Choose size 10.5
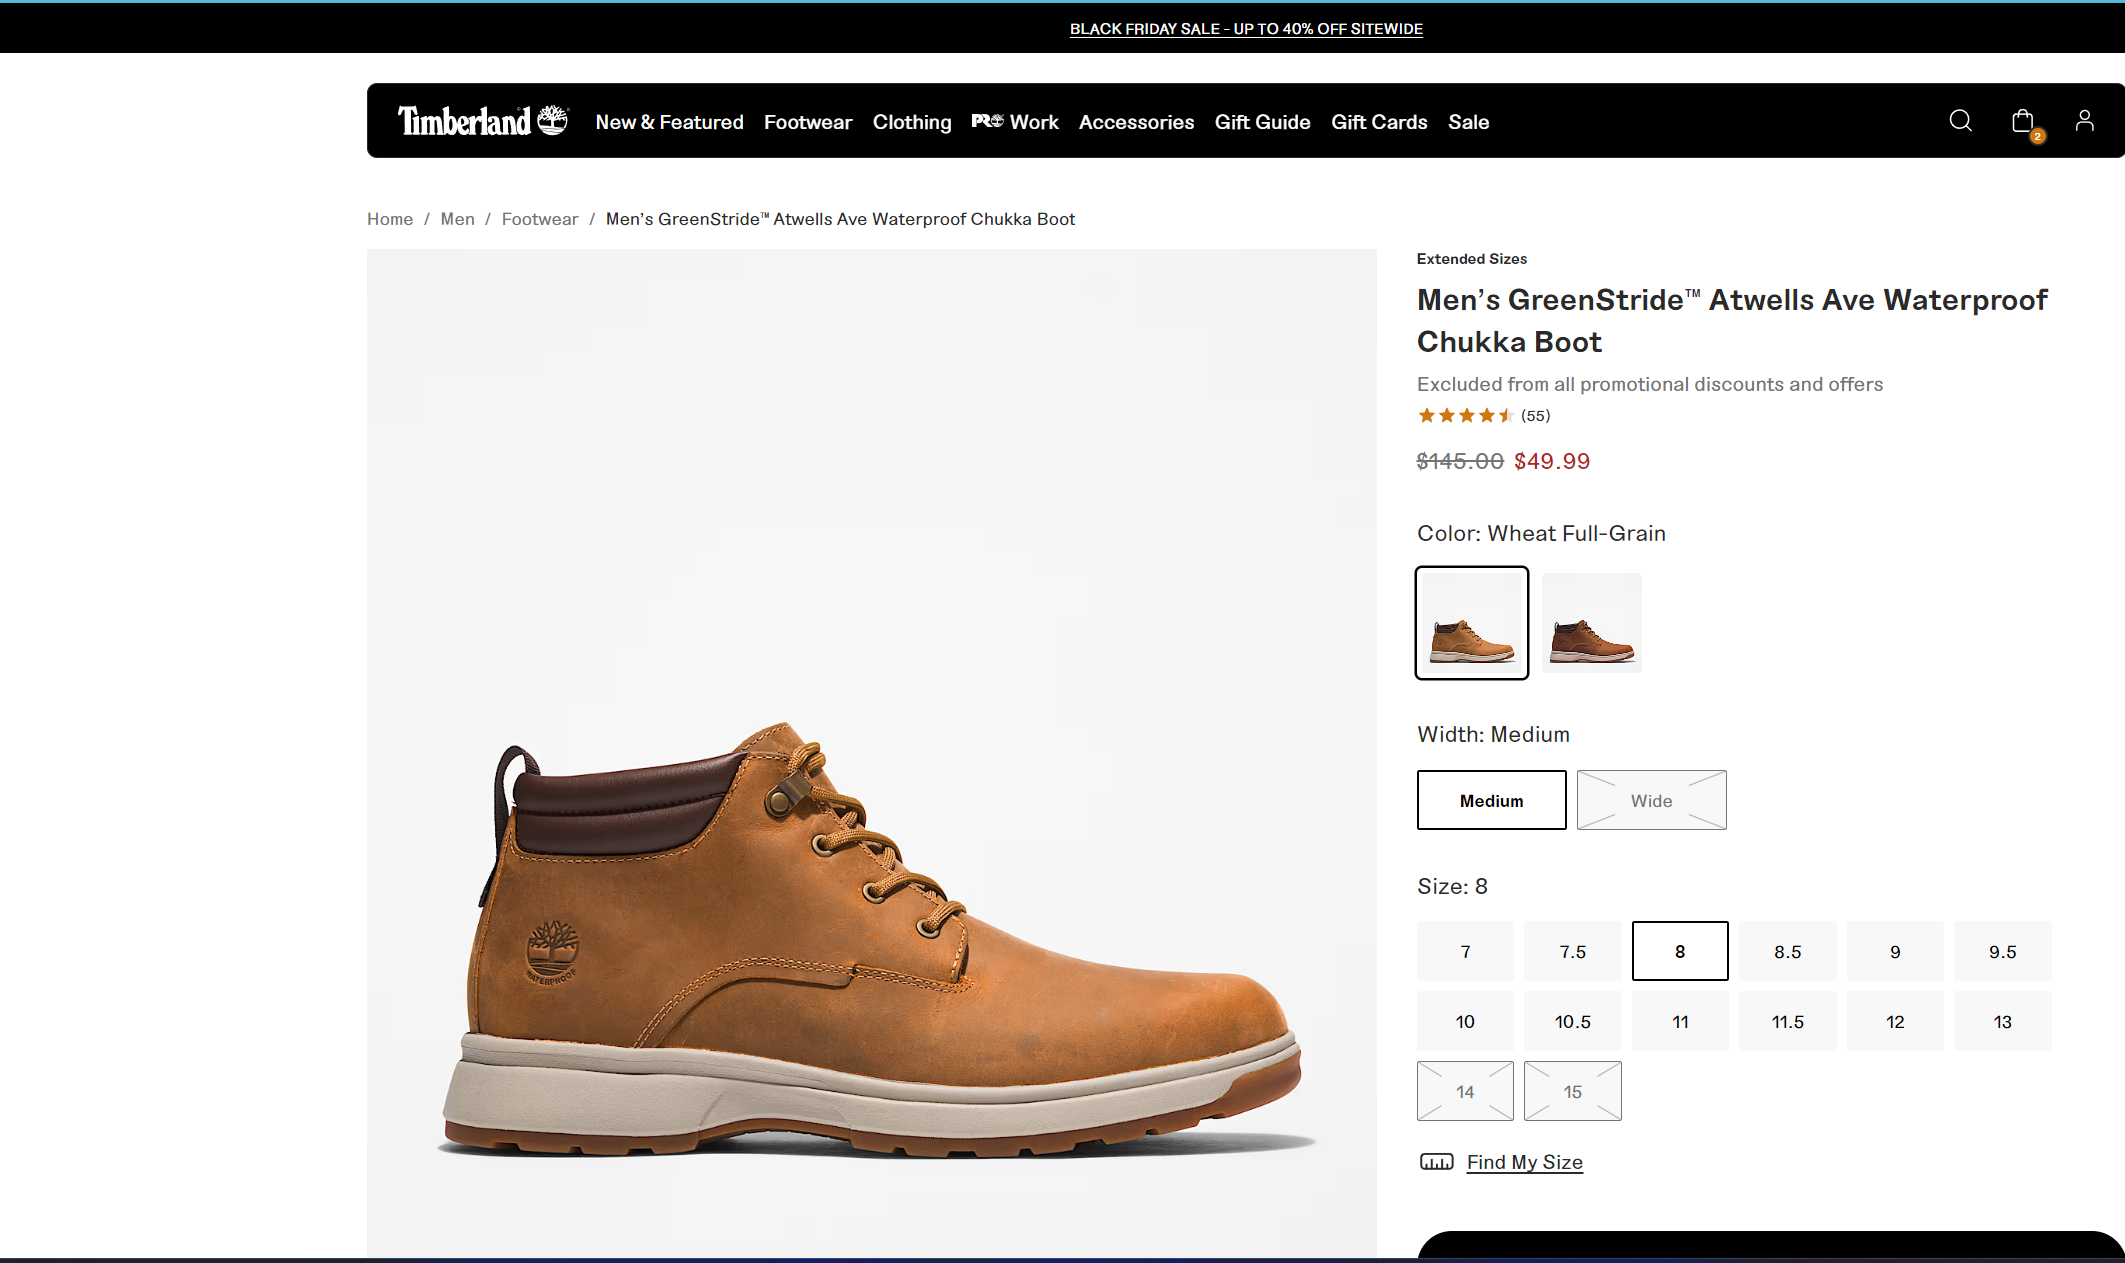 1572,1021
